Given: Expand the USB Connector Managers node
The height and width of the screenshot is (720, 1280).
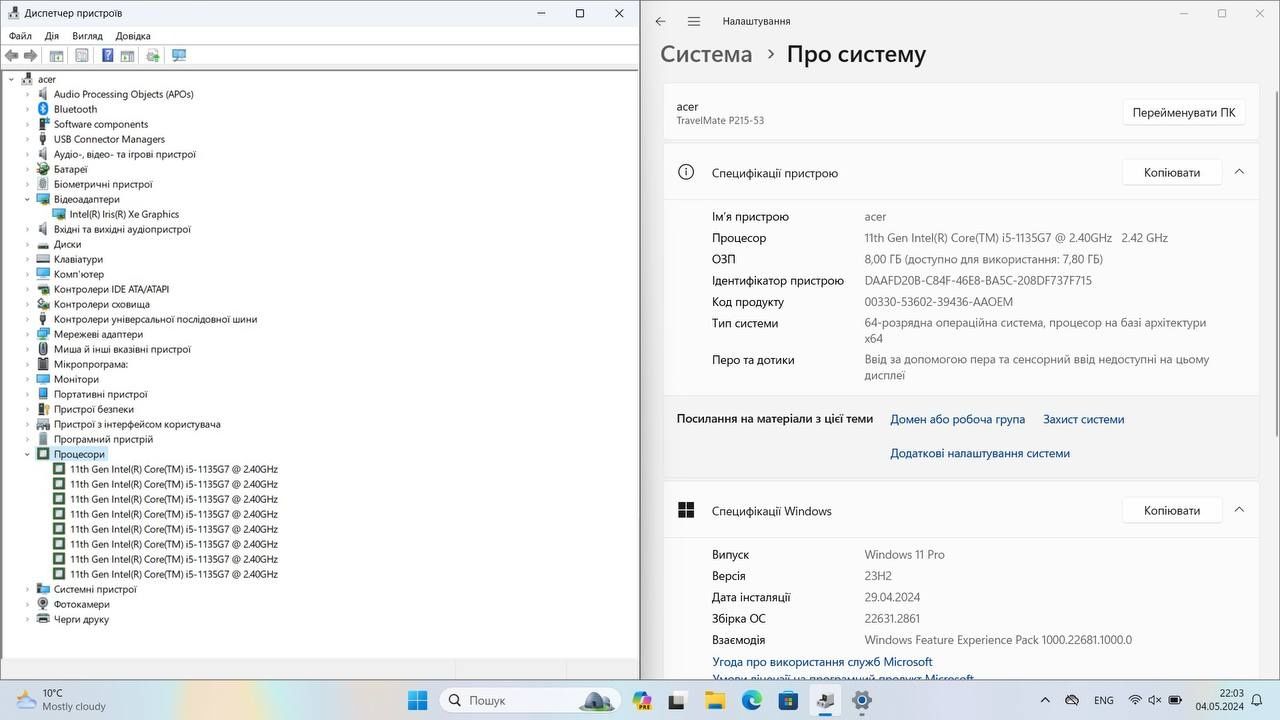Looking at the screenshot, I should tap(28, 139).
